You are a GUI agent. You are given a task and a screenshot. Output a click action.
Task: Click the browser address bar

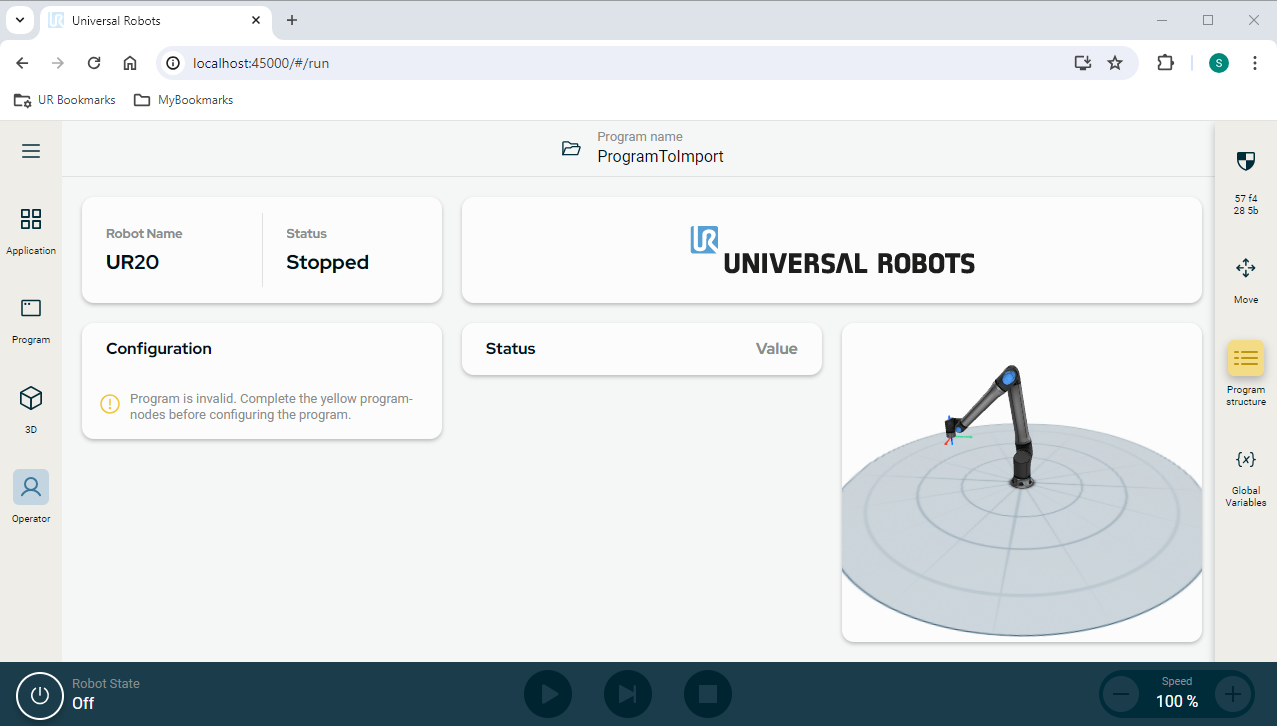pos(400,62)
